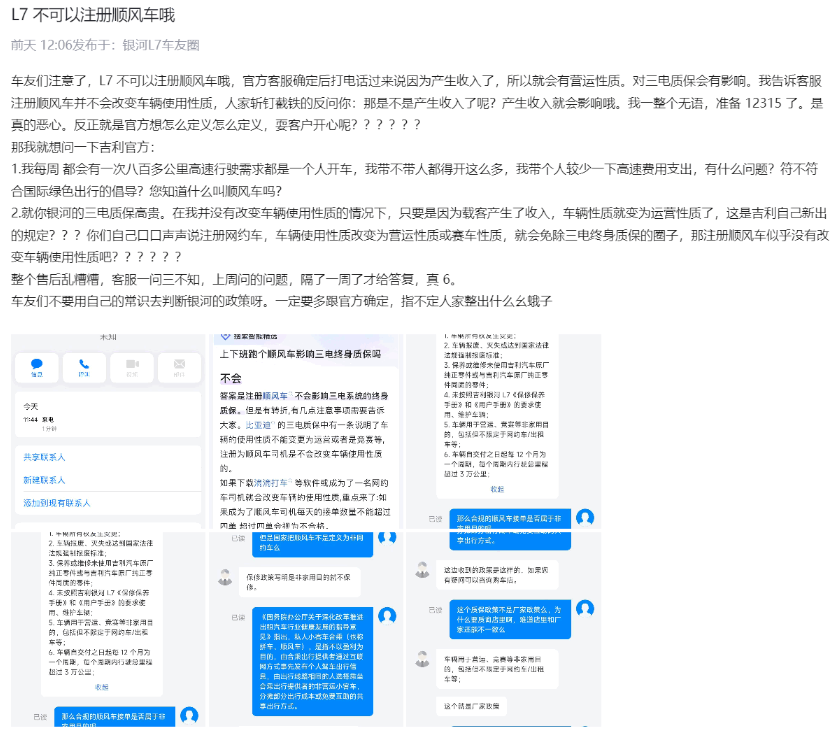Collapse policy list with 收起 in top-right image
The height and width of the screenshot is (739, 838).
point(497,489)
